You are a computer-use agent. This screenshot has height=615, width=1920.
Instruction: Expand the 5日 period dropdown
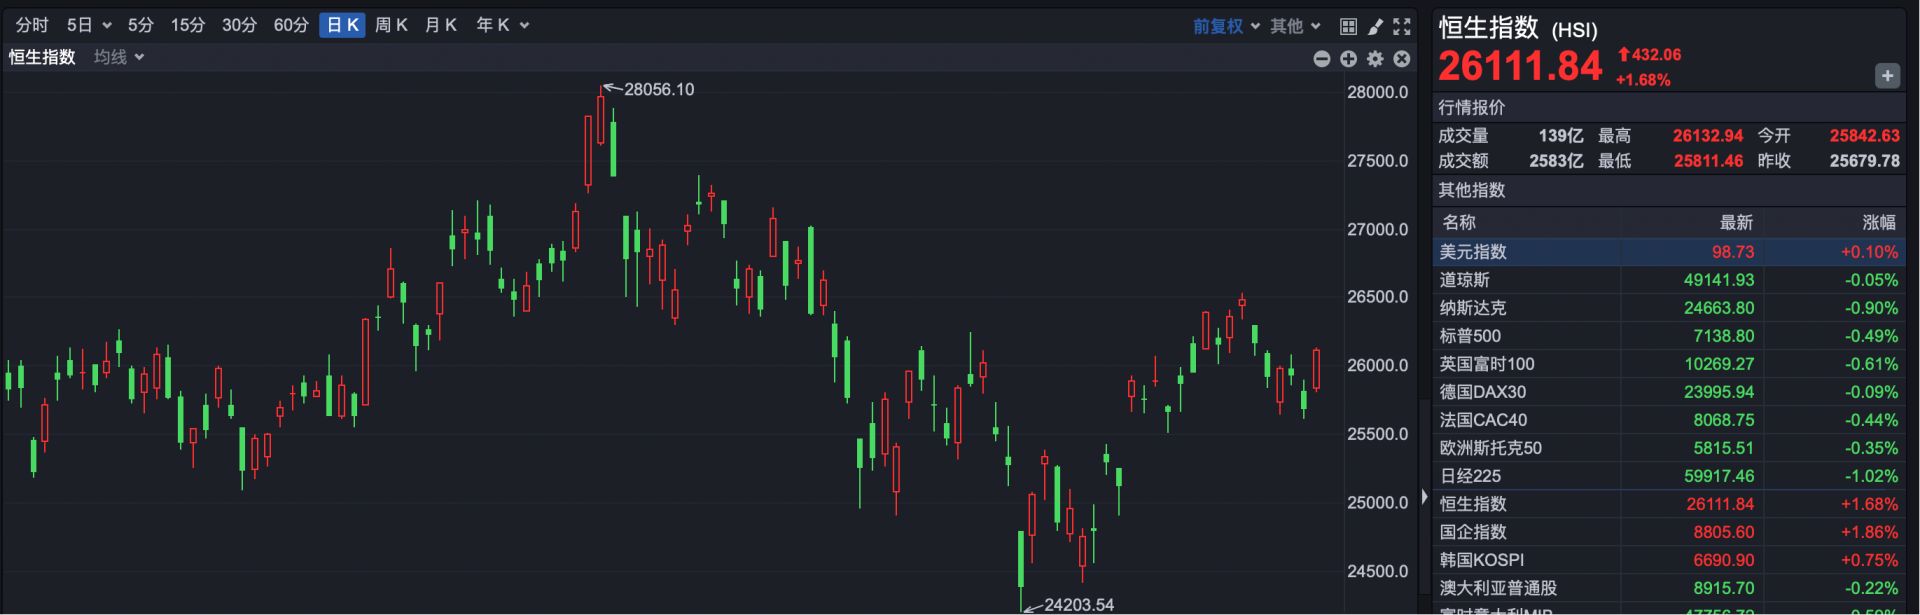point(89,25)
